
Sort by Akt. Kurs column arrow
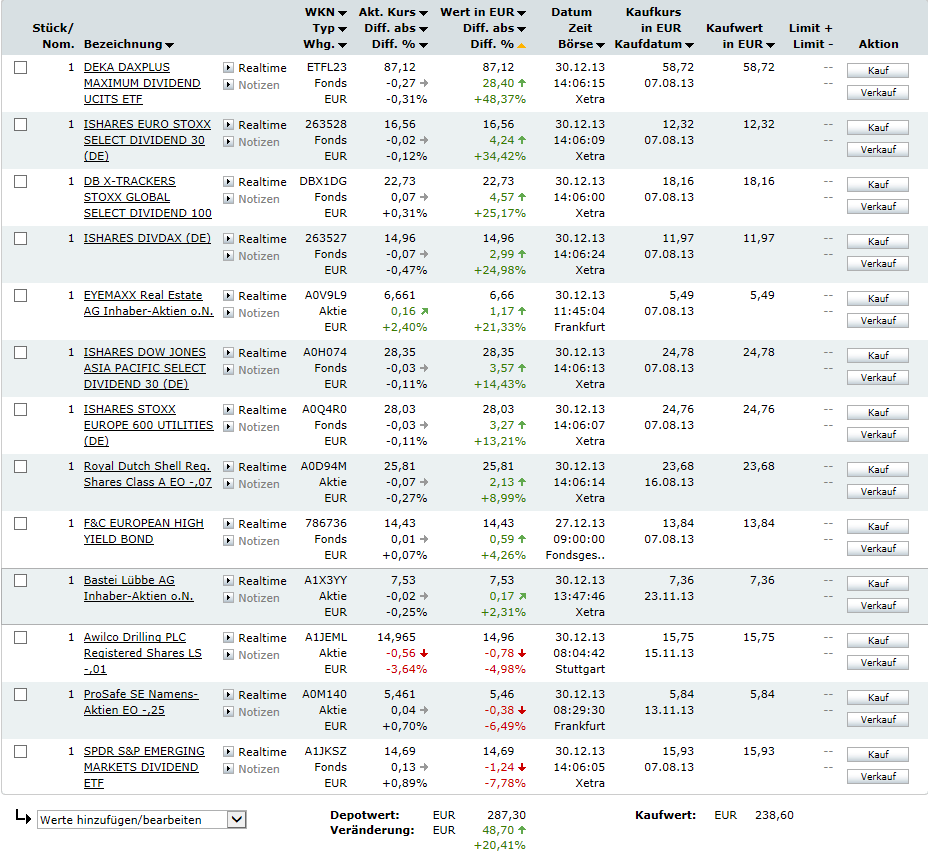coord(423,13)
